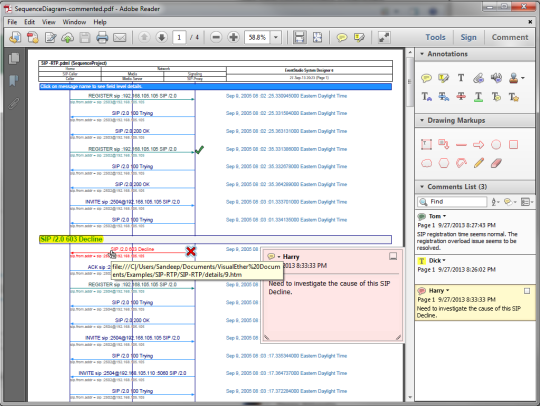Screen dimensions: 540x406
Task: Click the Save floppy disk icon
Action: coord(85,37)
